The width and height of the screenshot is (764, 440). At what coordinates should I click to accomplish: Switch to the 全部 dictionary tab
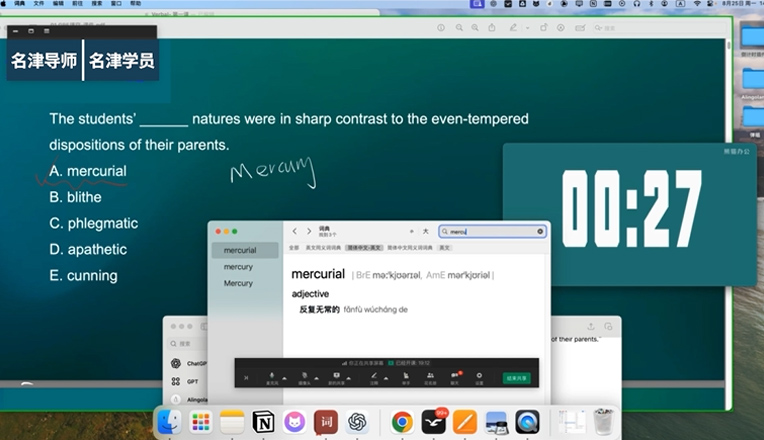[294, 247]
